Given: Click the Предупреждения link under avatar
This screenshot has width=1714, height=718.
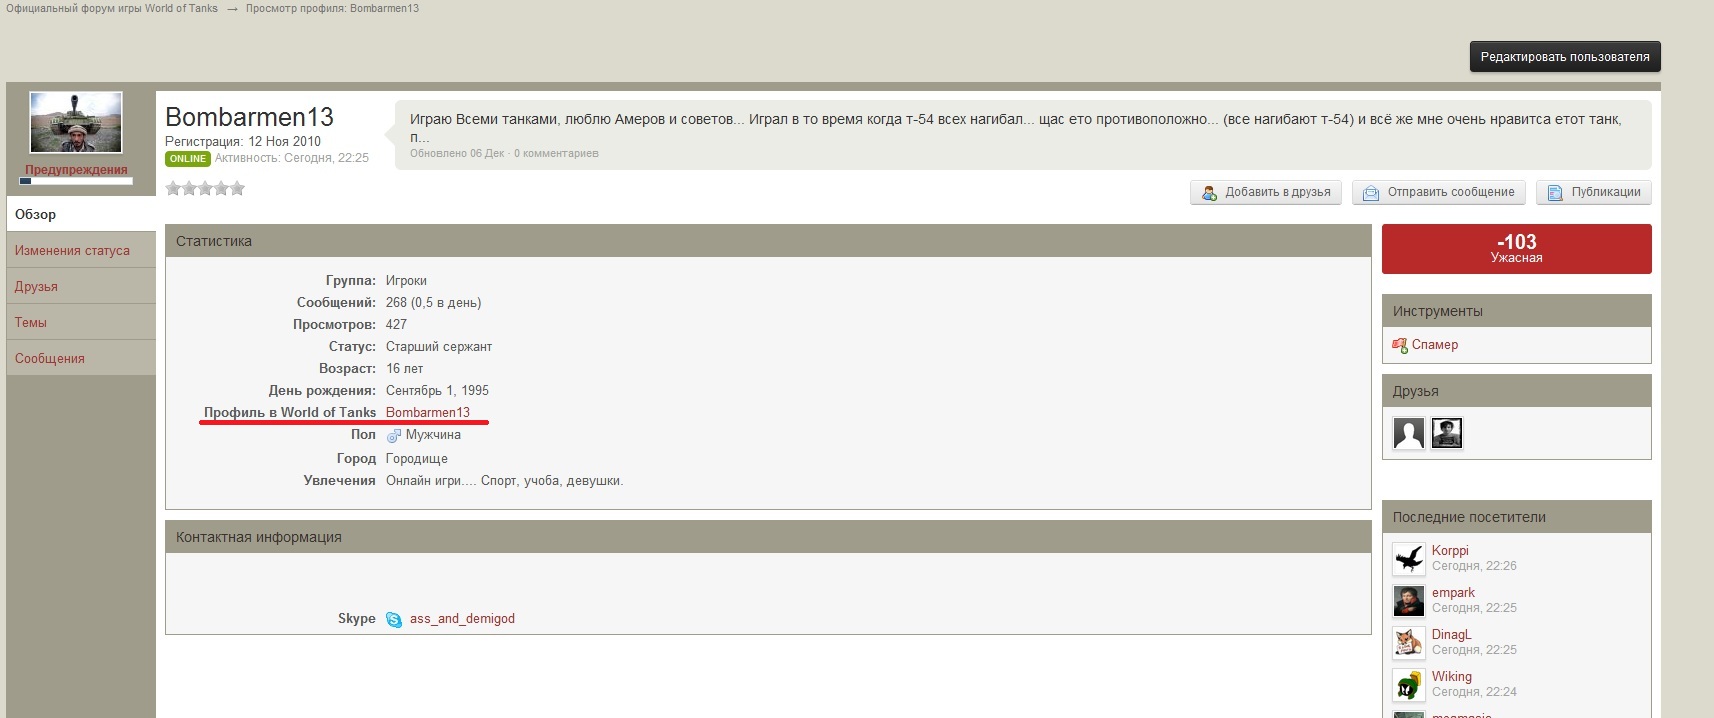Looking at the screenshot, I should (x=76, y=169).
